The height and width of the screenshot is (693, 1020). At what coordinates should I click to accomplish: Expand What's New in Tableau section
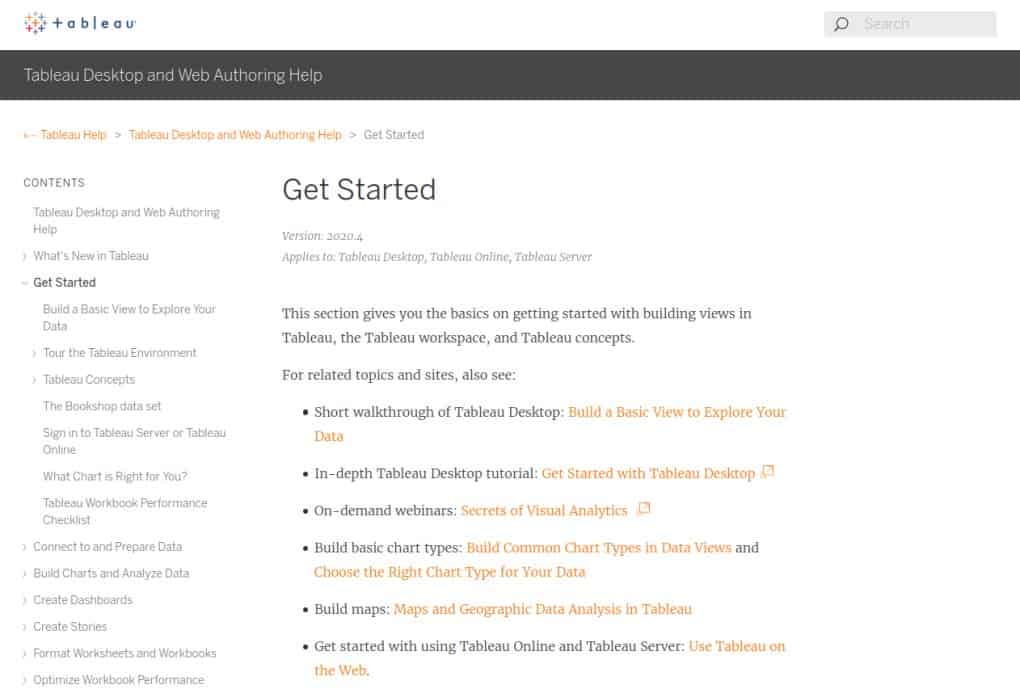click(x=25, y=256)
